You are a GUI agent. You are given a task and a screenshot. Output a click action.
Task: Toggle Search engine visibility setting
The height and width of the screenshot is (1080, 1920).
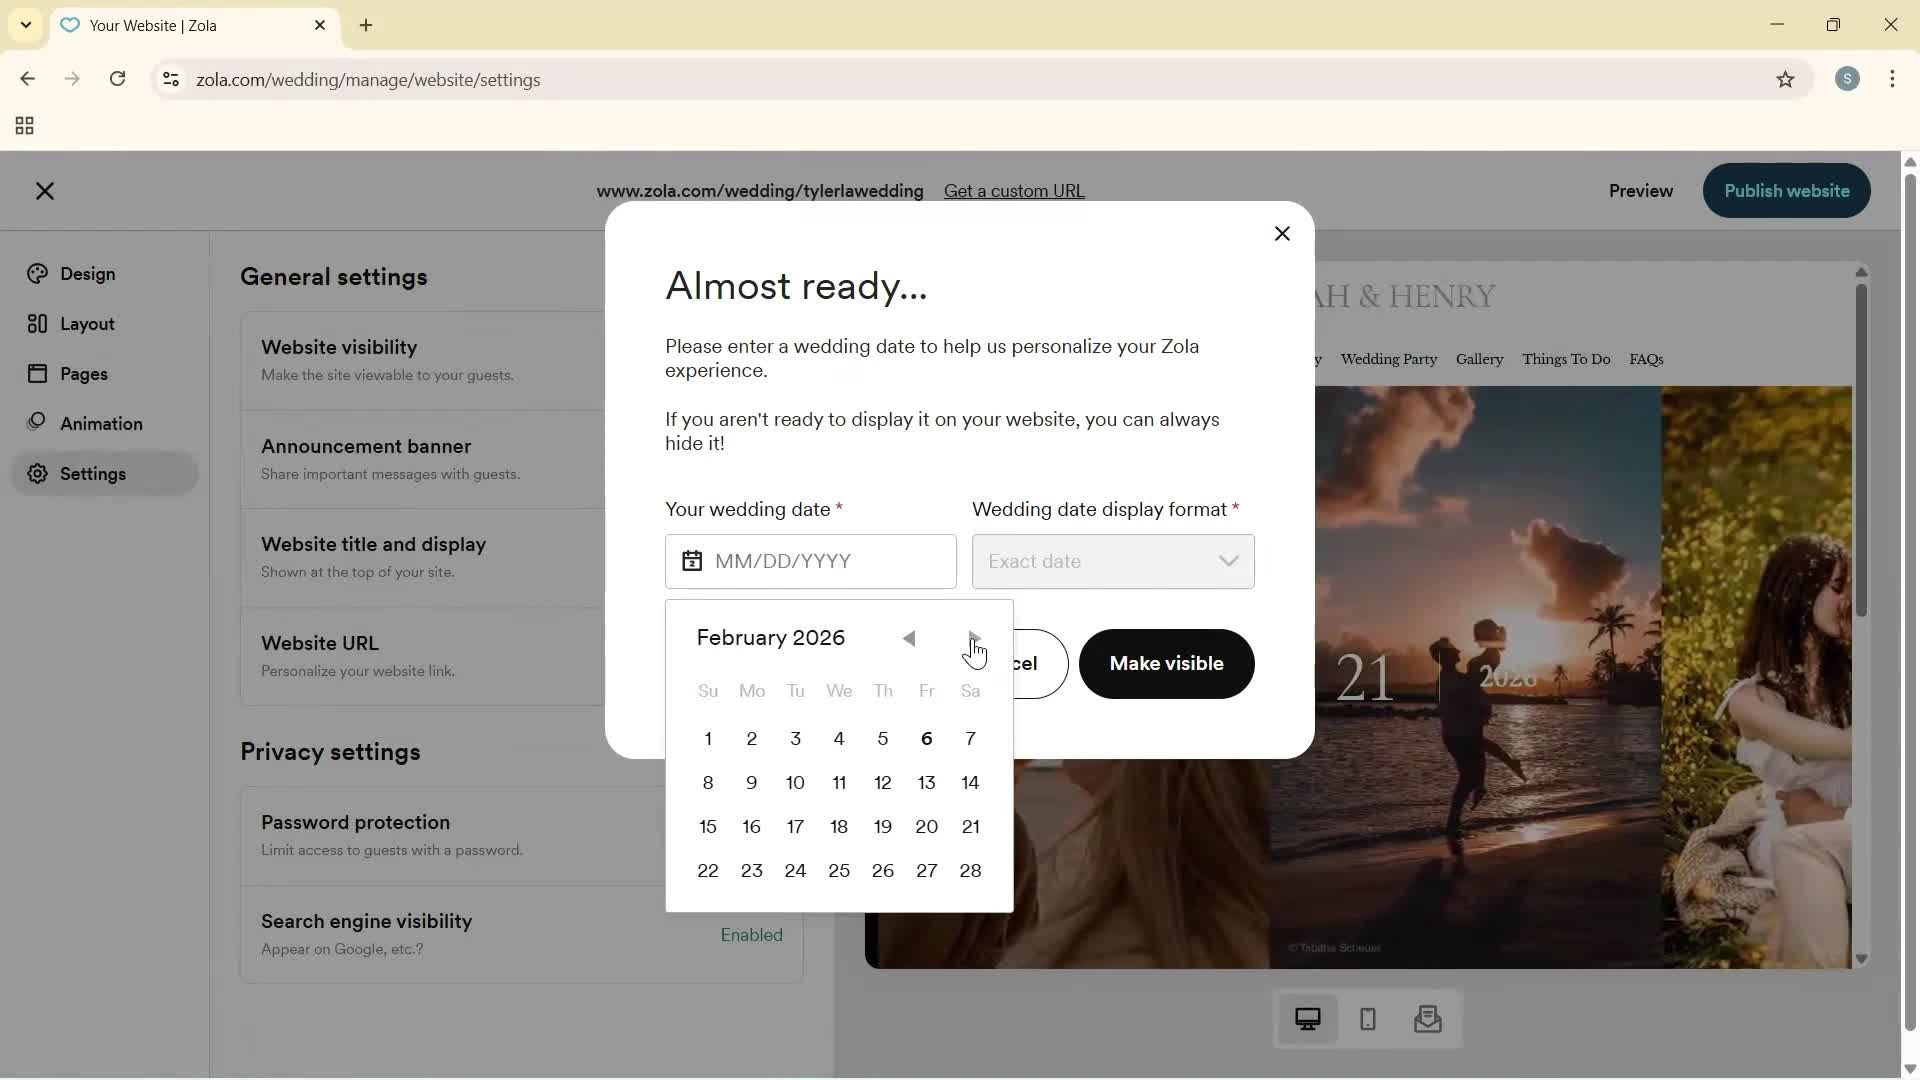pos(752,935)
